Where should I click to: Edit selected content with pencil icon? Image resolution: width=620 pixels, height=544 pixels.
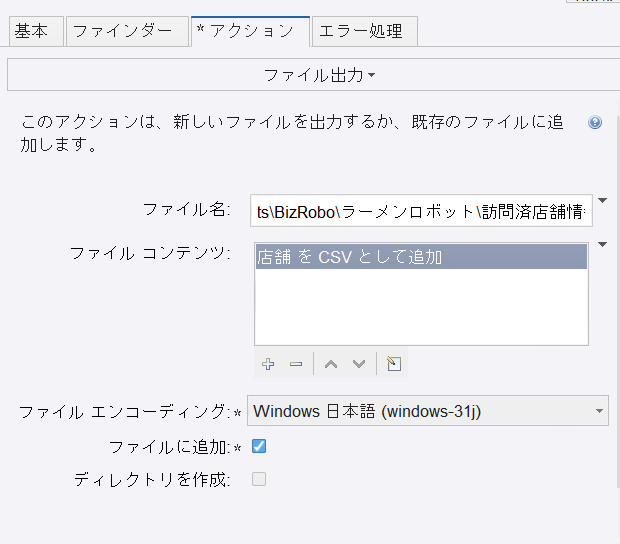[394, 364]
